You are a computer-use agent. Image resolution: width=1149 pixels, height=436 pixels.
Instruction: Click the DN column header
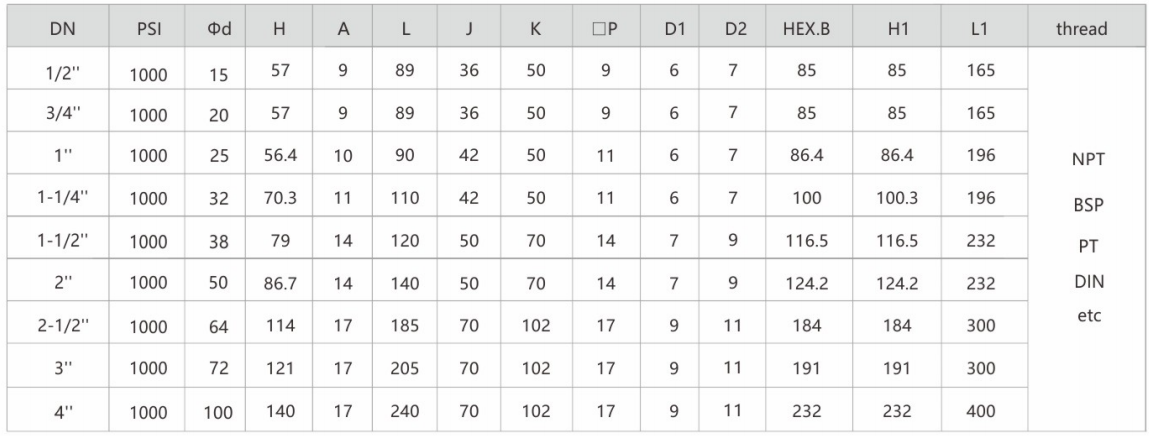tap(62, 29)
